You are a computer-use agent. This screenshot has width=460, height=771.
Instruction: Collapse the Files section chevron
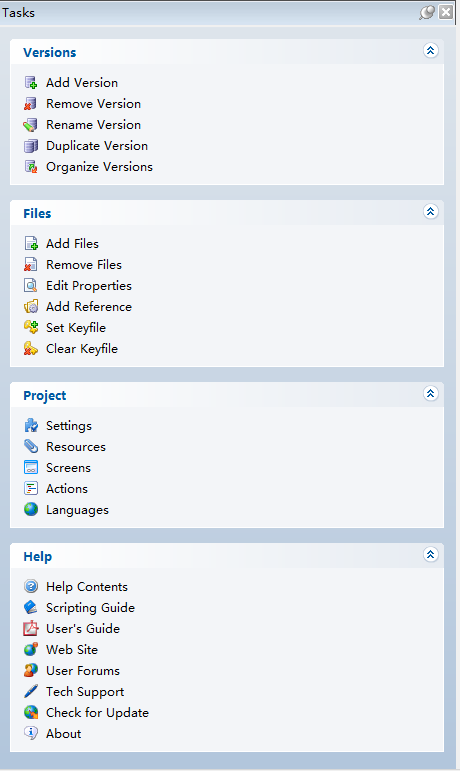[431, 211]
